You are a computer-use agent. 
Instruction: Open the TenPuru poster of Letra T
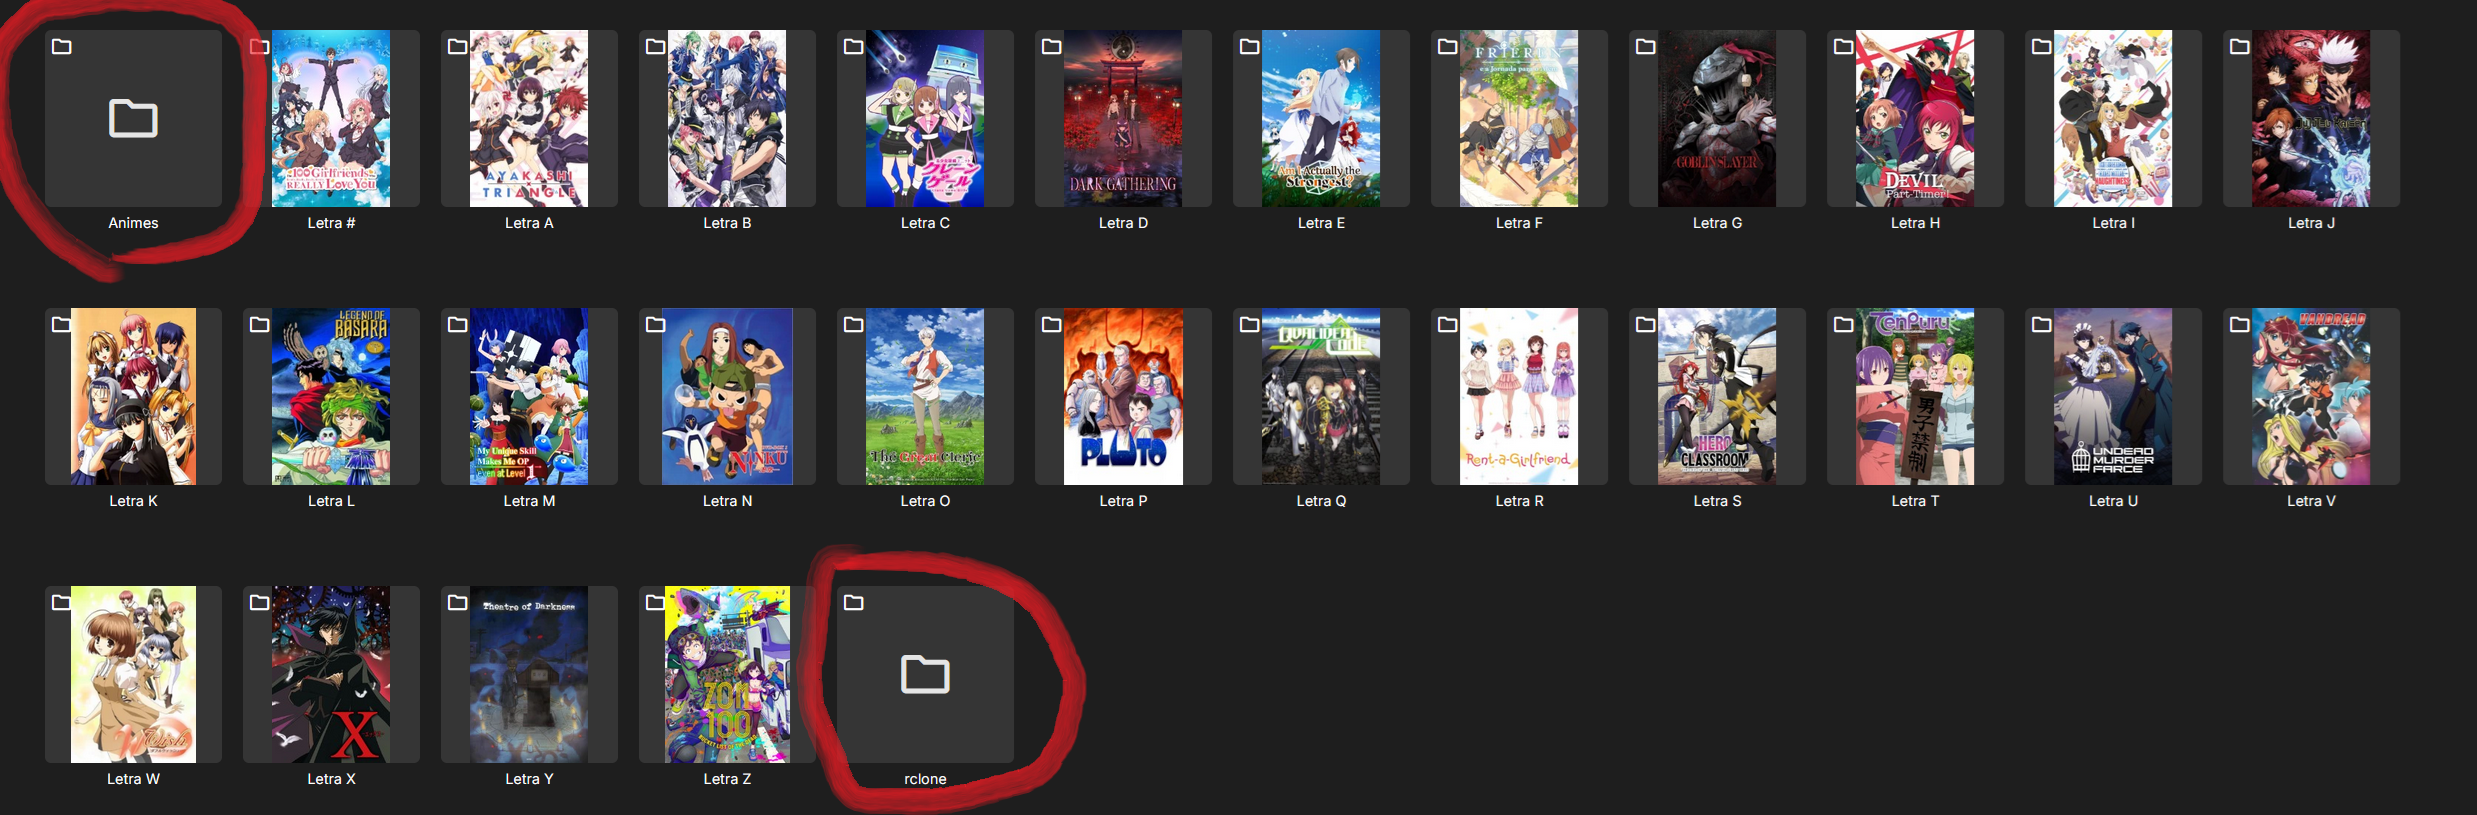(1915, 396)
